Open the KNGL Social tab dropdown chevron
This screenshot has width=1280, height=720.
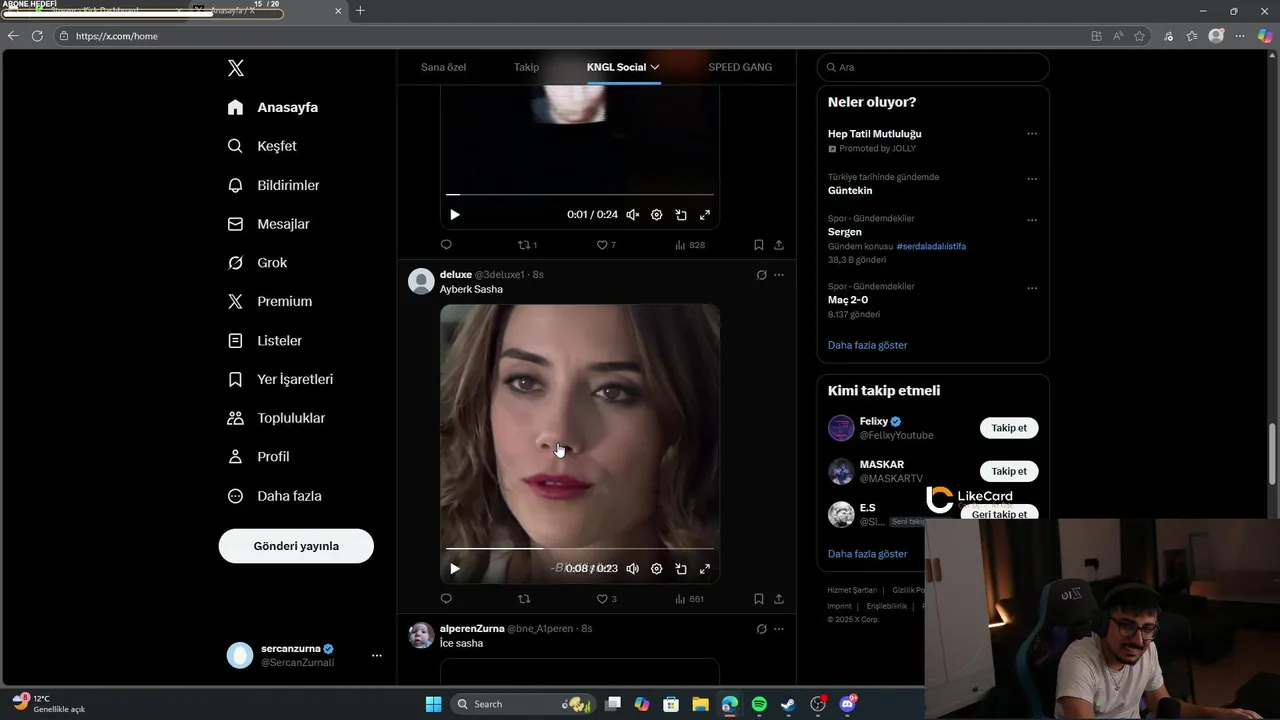pyautogui.click(x=655, y=67)
